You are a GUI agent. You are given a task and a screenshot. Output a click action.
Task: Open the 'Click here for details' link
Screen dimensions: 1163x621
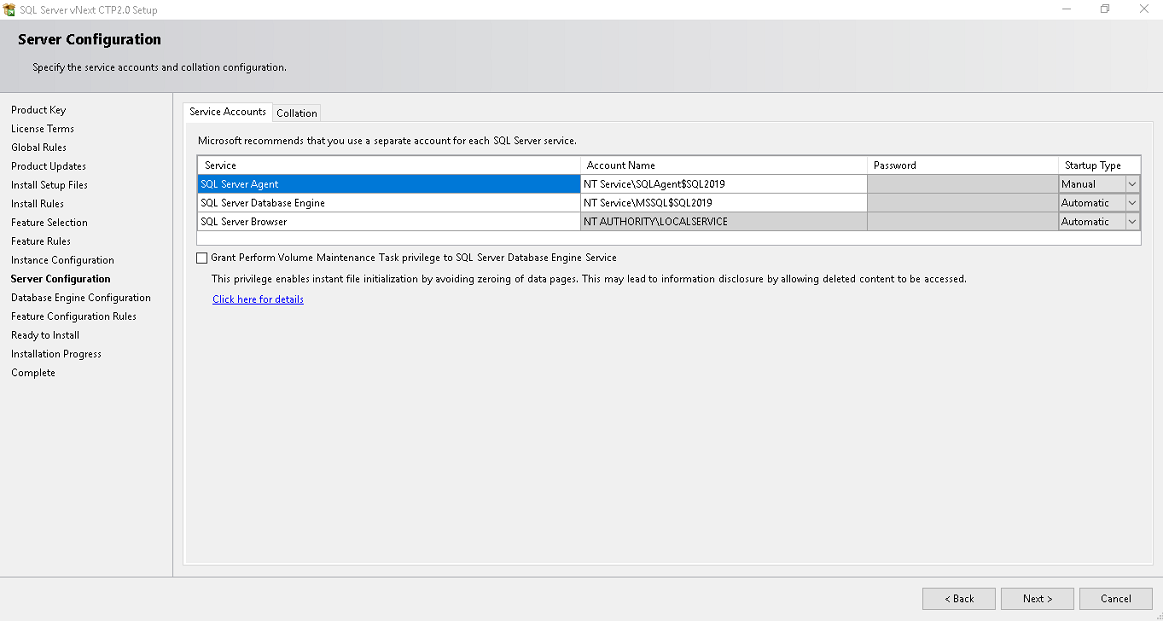[x=258, y=299]
